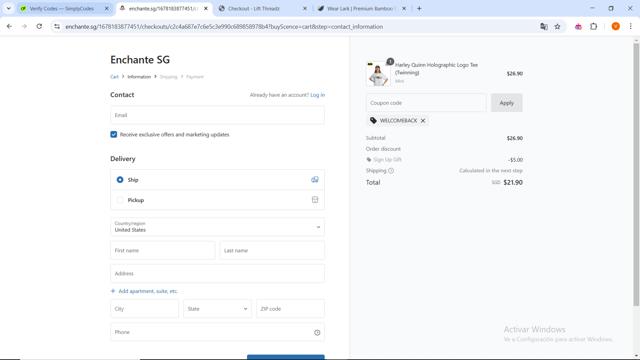The height and width of the screenshot is (360, 640).
Task: Click the $21.90 total amount
Action: point(513,182)
